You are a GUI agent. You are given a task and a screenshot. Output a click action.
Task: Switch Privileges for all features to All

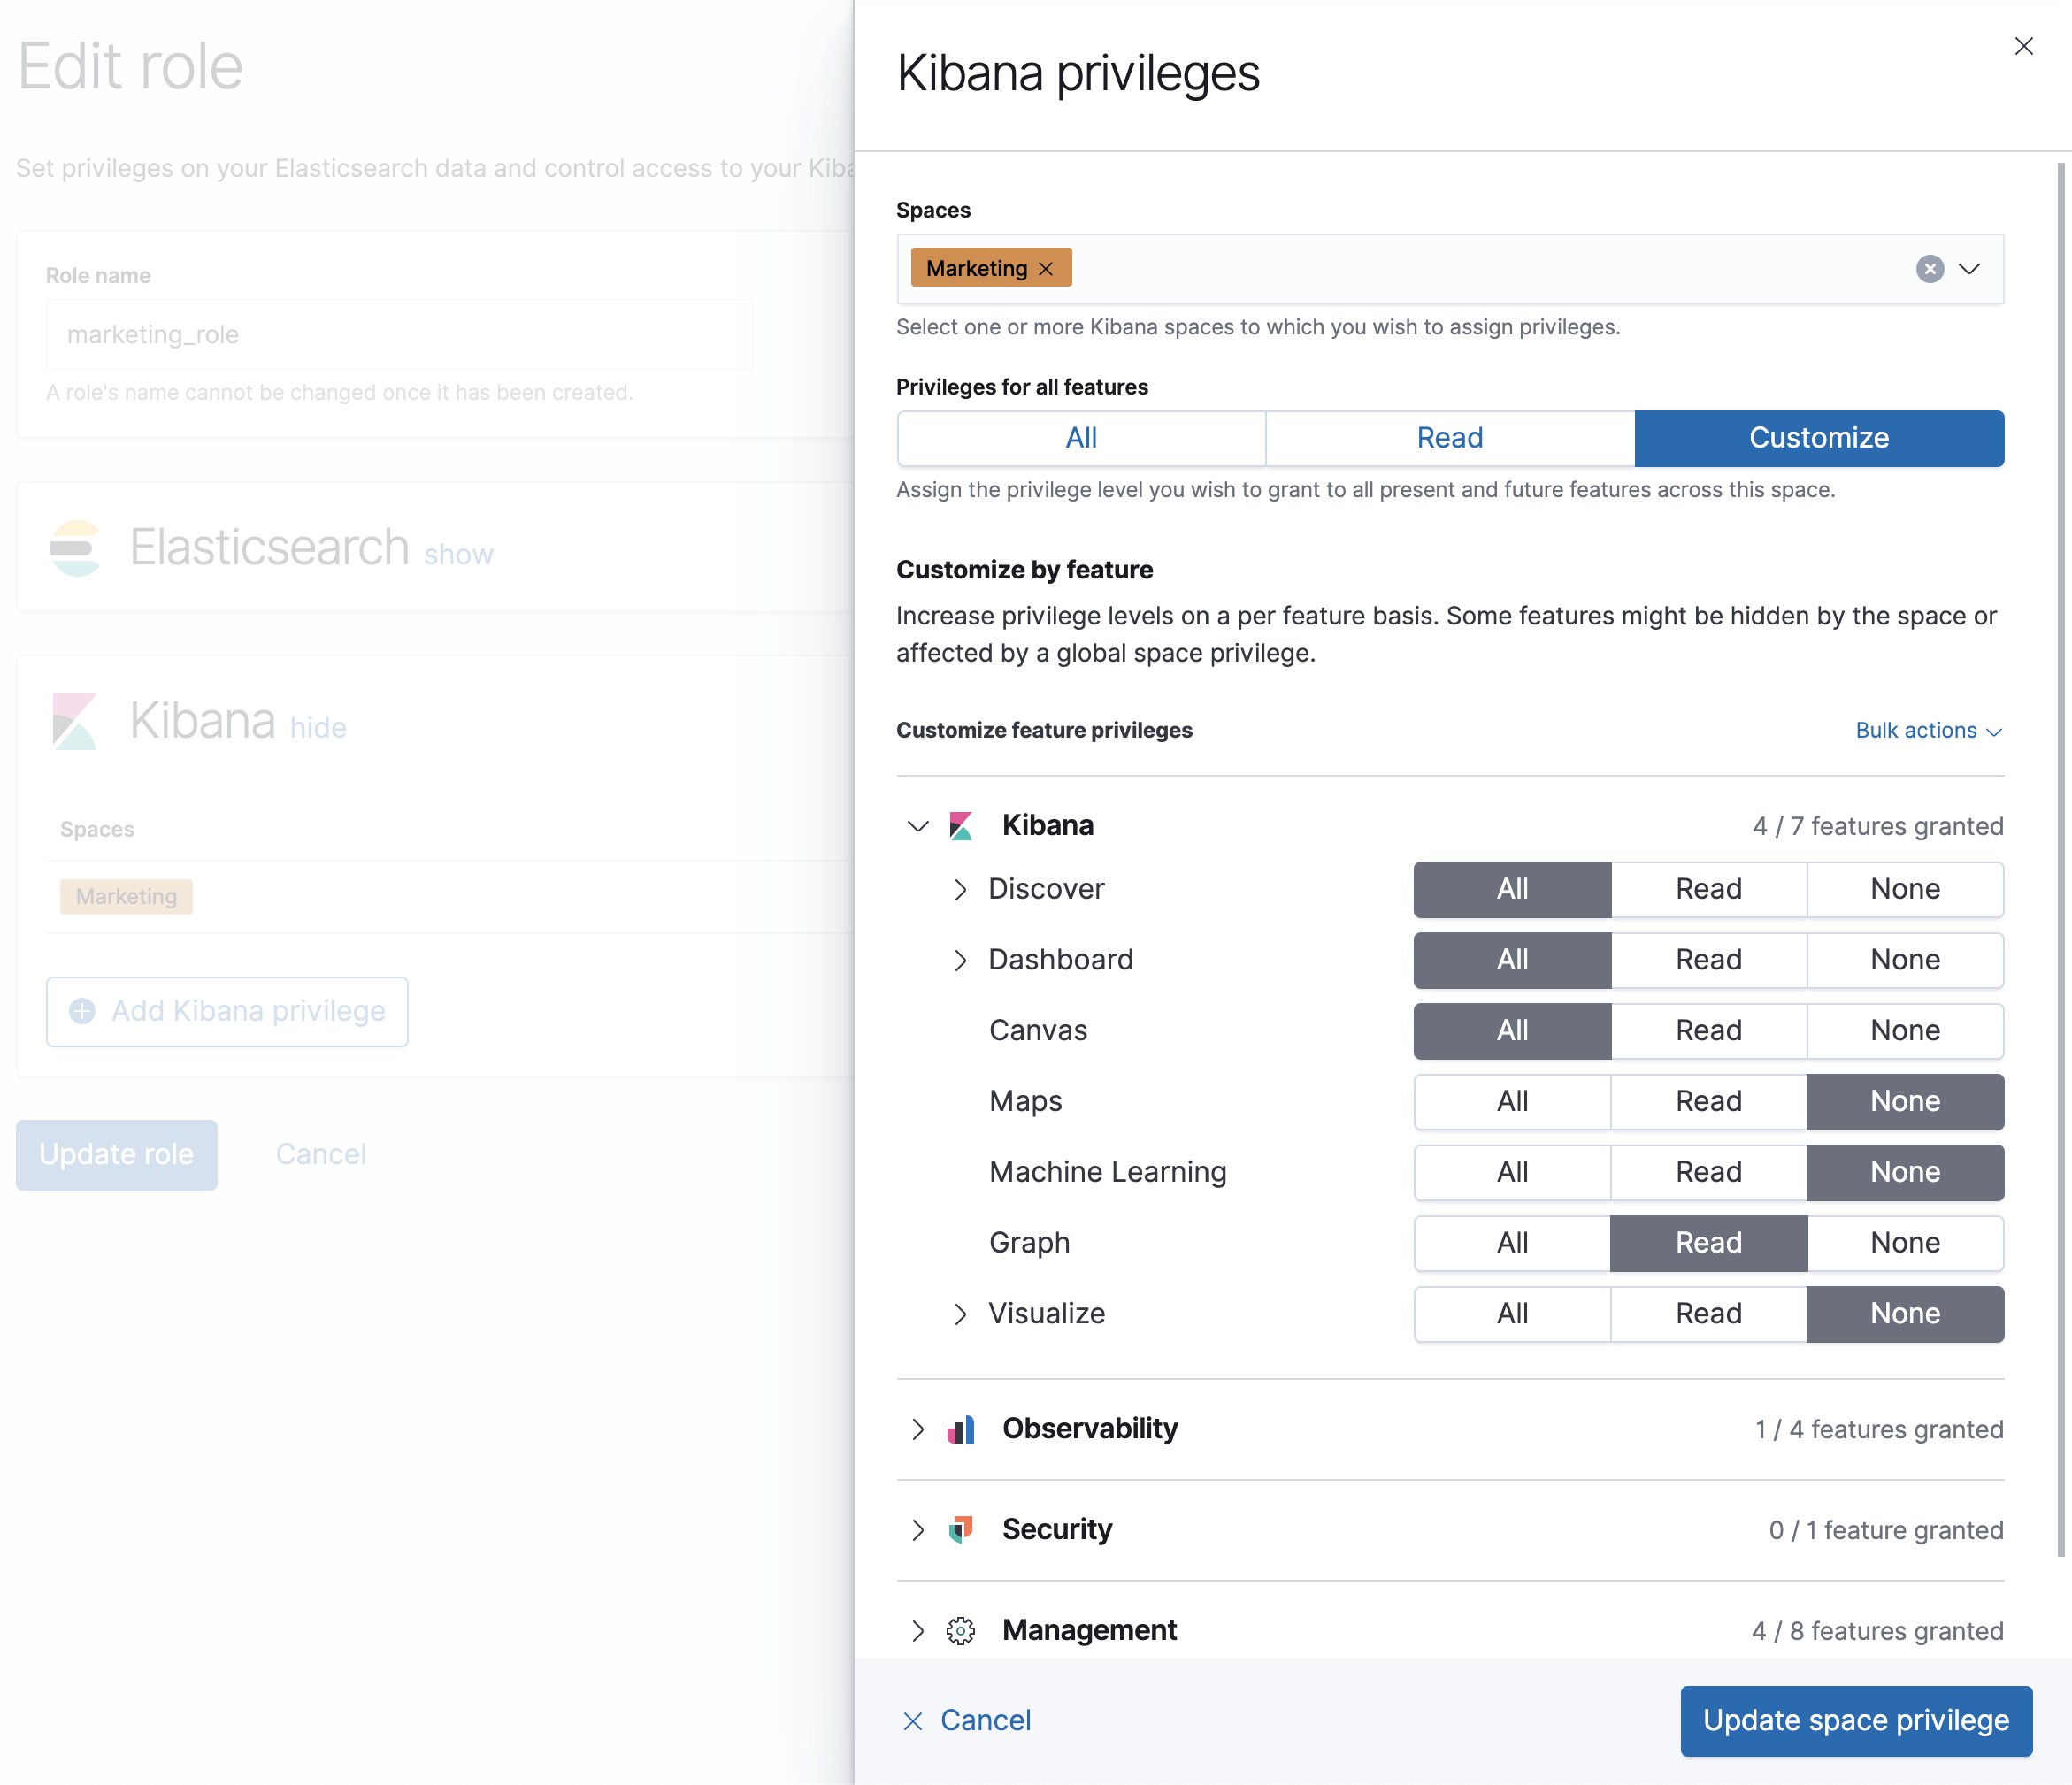coord(1081,438)
